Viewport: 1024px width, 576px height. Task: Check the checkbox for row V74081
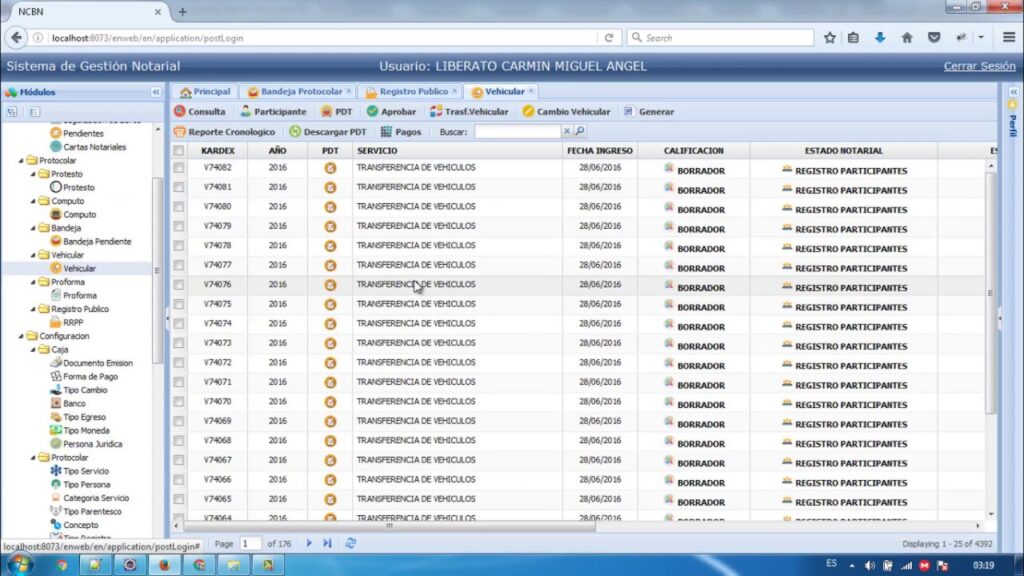179,187
